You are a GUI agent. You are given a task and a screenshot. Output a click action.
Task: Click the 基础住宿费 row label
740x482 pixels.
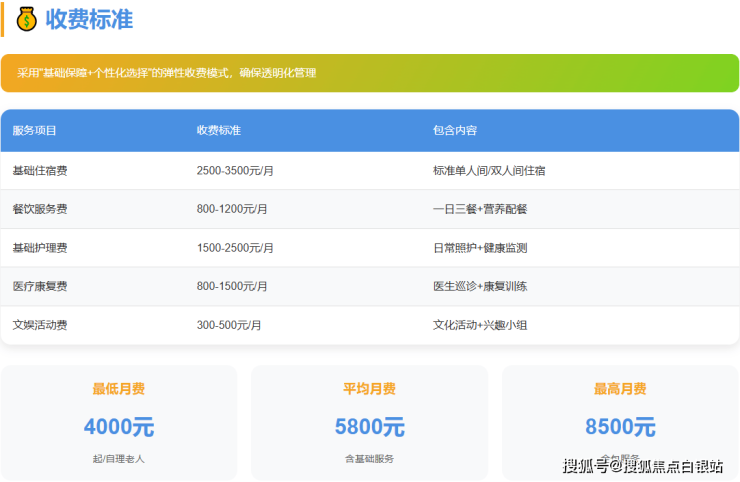coord(40,171)
